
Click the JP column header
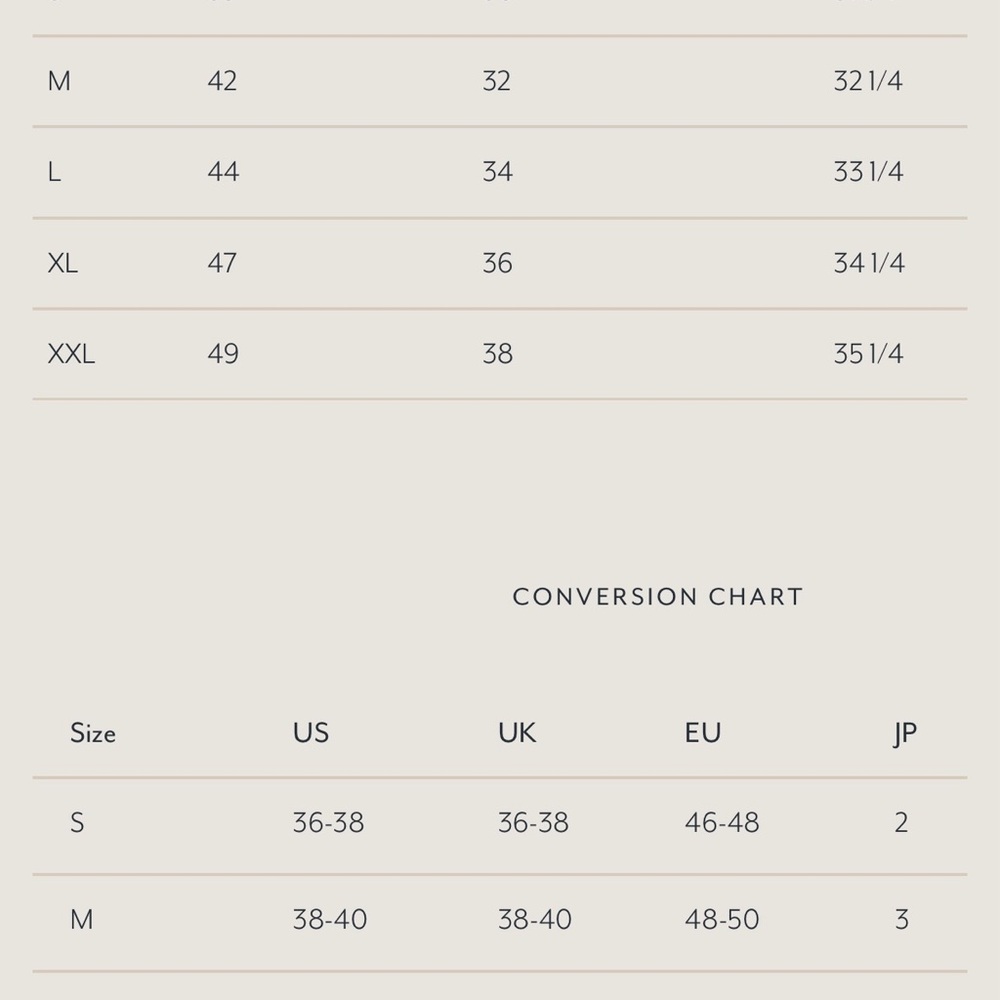pos(905,733)
